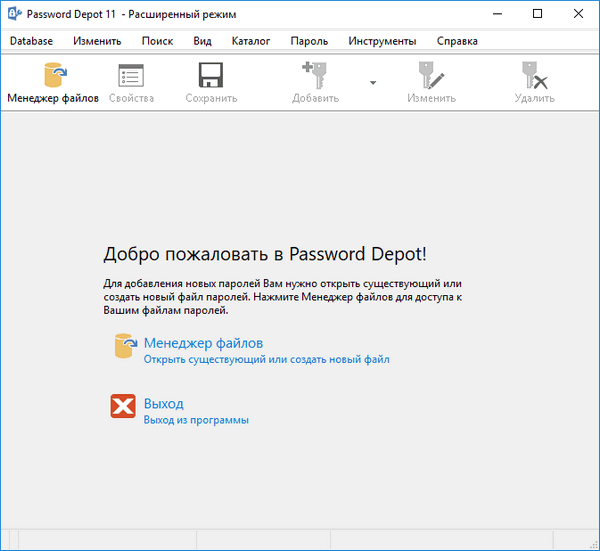
Task: Click the Выход из программы link
Action: [x=196, y=420]
